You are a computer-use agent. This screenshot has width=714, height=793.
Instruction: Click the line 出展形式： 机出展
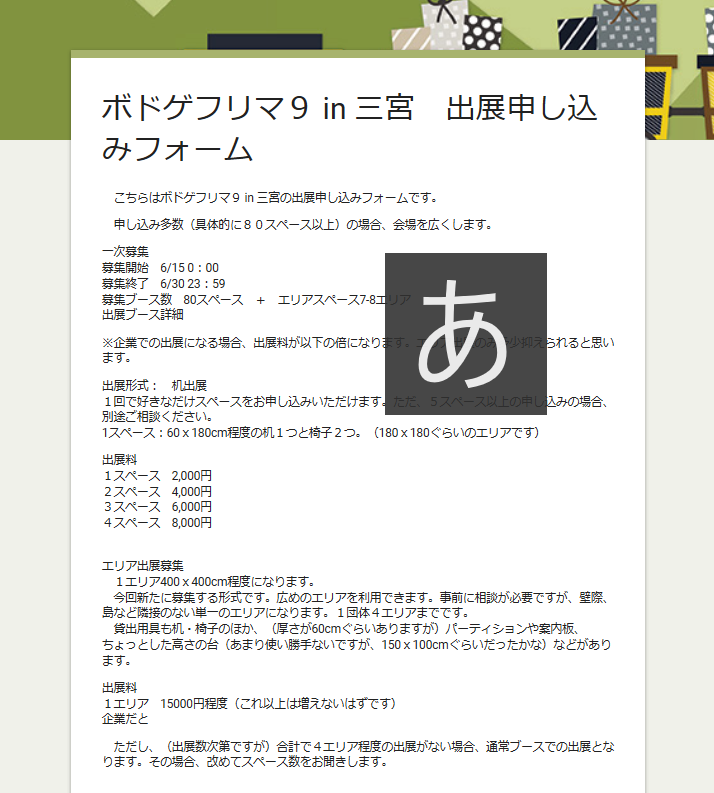point(154,386)
